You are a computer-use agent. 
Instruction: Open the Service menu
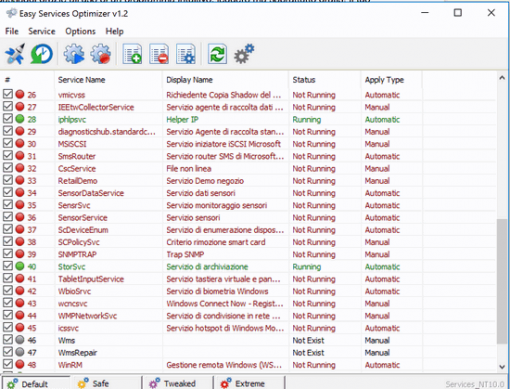pos(42,31)
